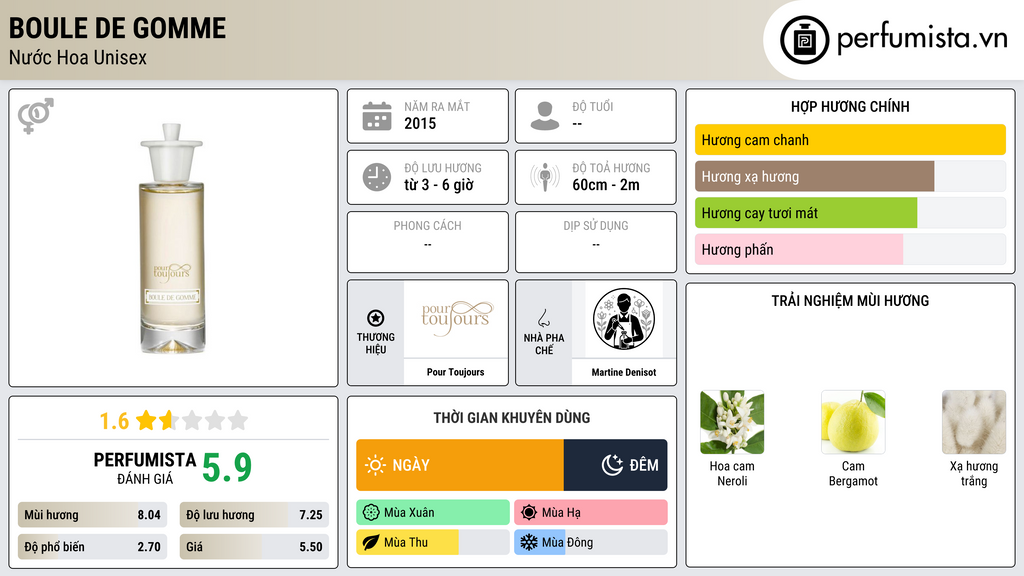The height and width of the screenshot is (576, 1024).
Task: Click the Mùi hương 8.04 score bar
Action: tap(92, 515)
